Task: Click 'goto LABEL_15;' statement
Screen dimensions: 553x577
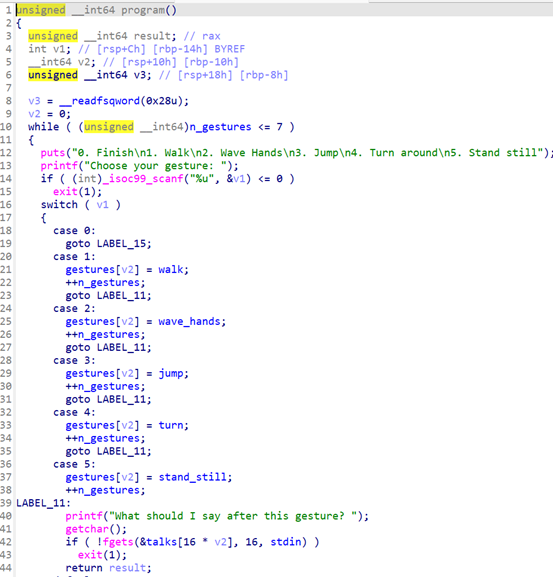Action: [109, 244]
